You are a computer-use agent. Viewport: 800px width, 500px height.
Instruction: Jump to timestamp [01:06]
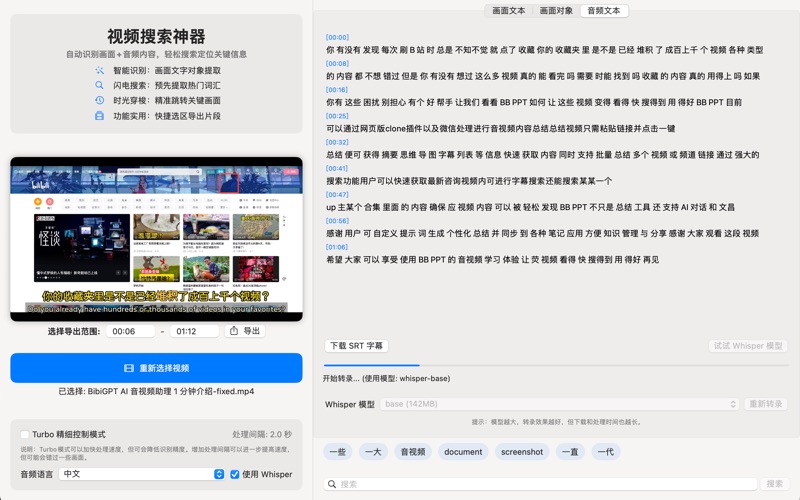click(337, 247)
